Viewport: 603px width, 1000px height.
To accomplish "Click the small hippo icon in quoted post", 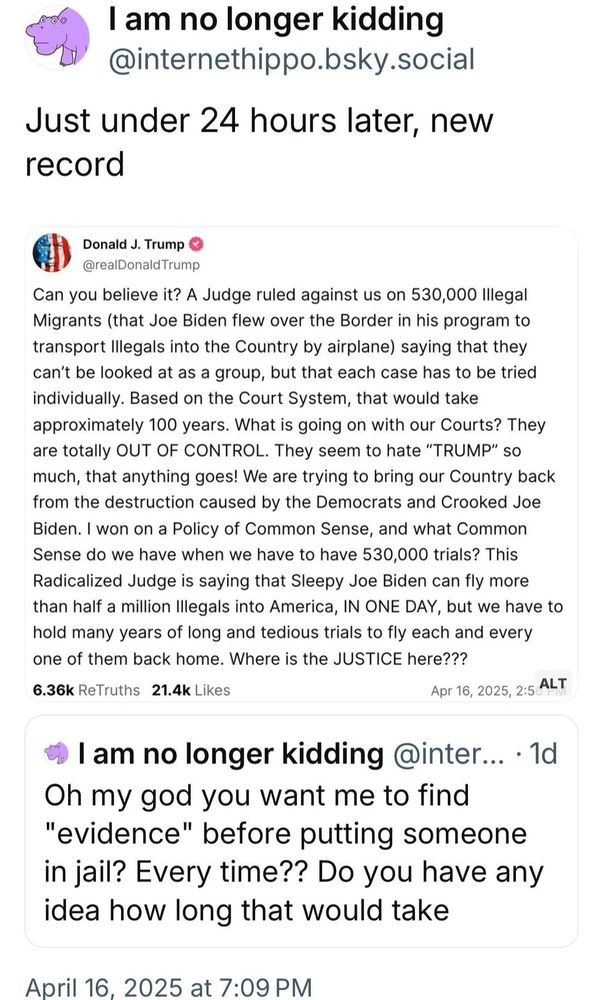I will click(58, 752).
